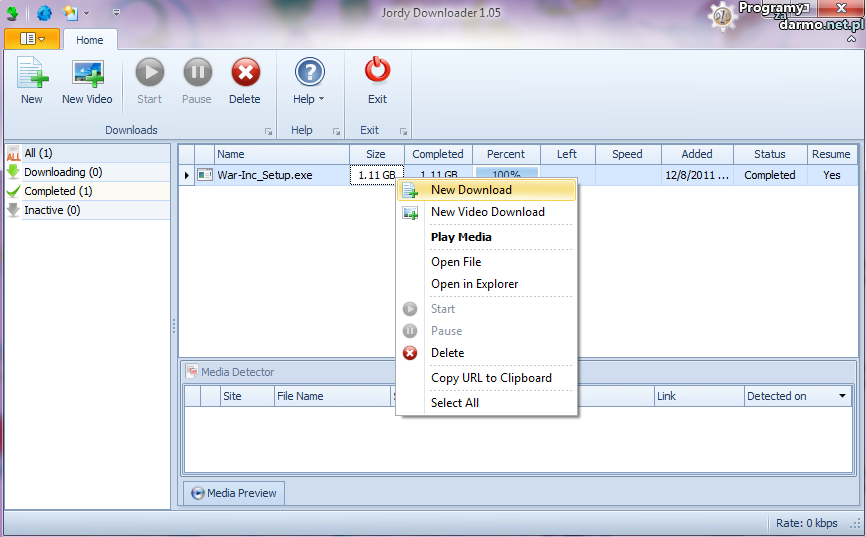The image size is (866, 537).
Task: Expand the Detected on column dropdown
Action: [842, 397]
